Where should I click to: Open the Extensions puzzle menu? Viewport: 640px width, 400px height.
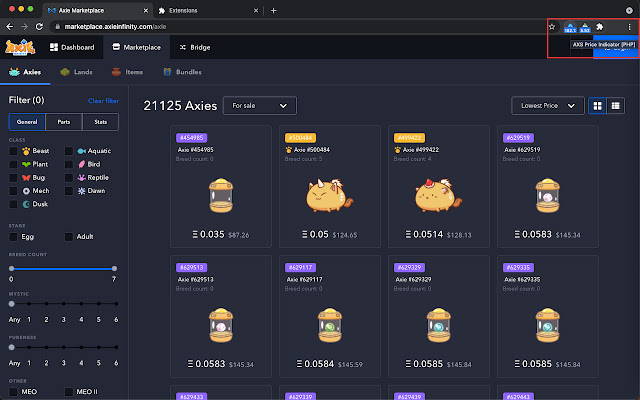pyautogui.click(x=600, y=27)
